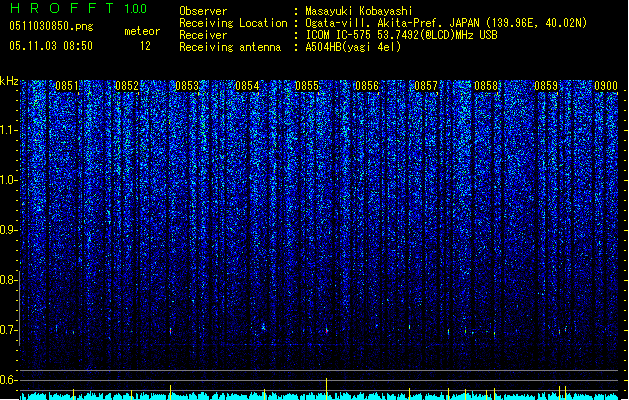Click the 0859 time marker

click(546, 86)
